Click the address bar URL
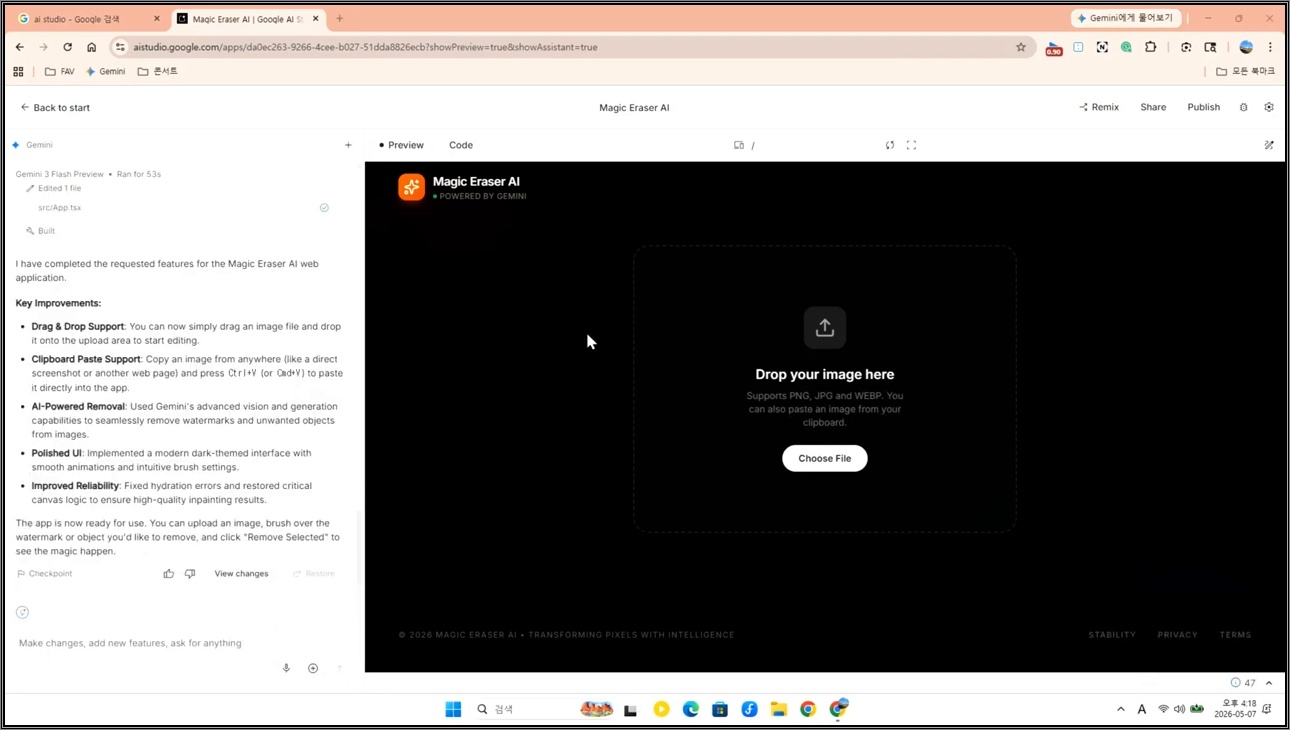The image size is (1290, 730). pyautogui.click(x=365, y=47)
